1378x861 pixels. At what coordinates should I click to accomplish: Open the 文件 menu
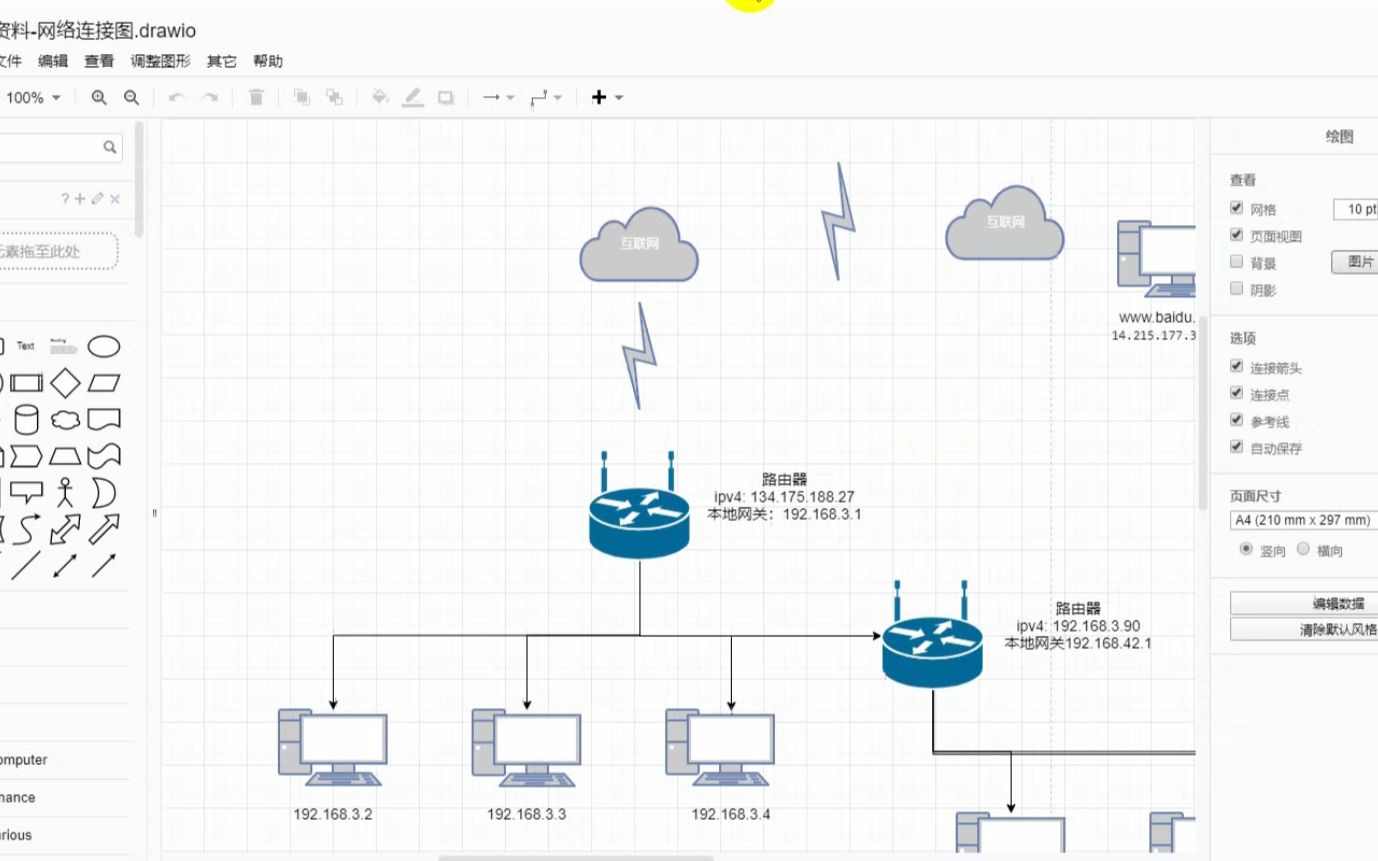click(9, 61)
